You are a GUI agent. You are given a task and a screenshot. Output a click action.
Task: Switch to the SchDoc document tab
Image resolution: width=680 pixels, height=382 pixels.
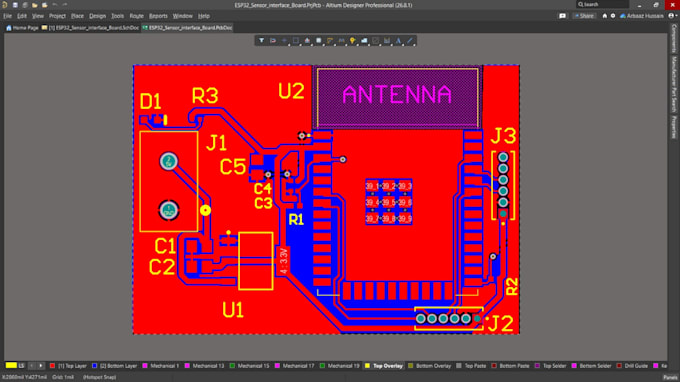(90, 28)
